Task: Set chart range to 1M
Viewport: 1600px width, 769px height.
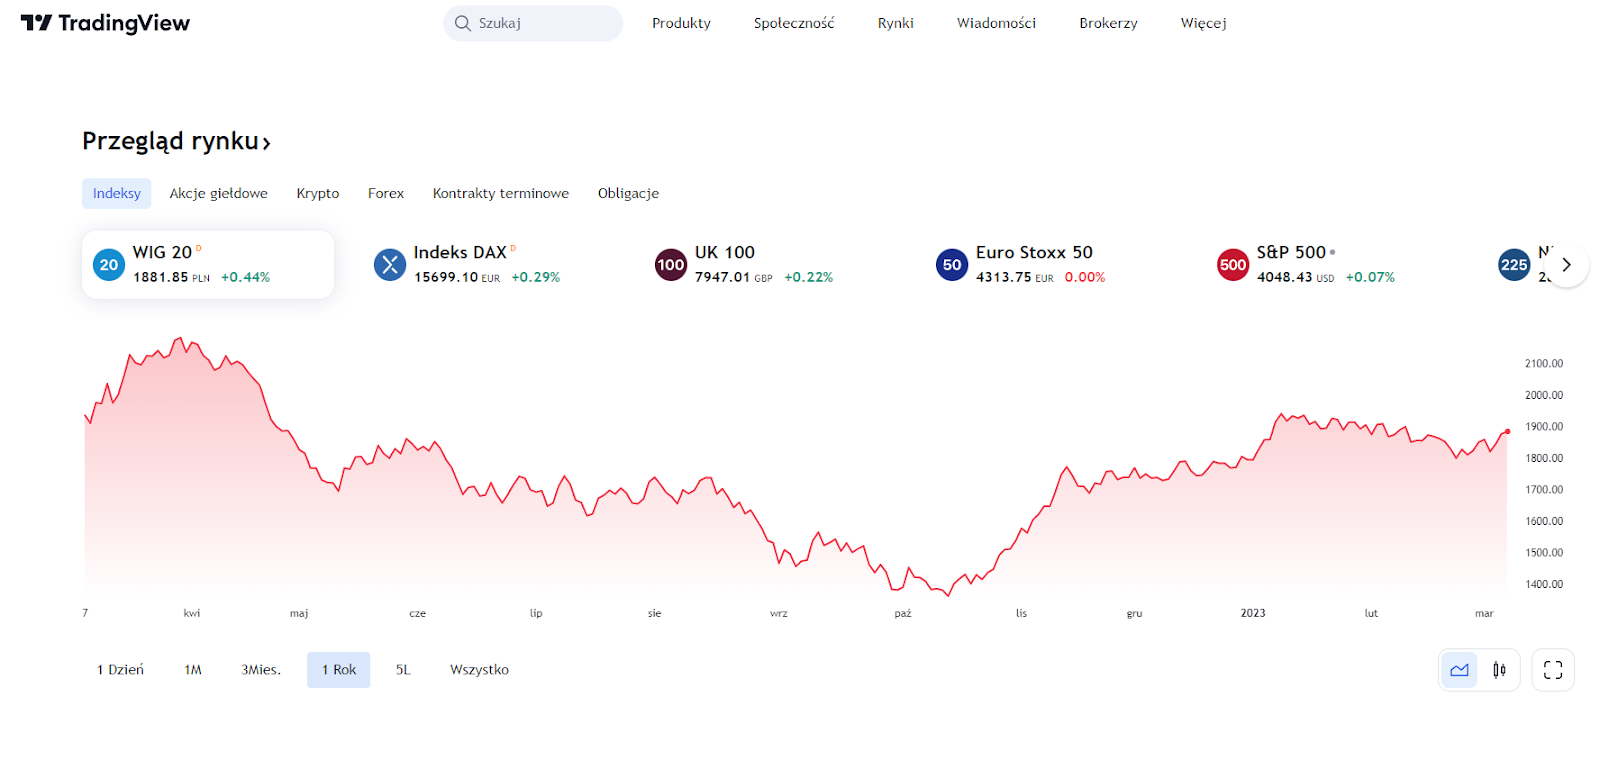Action: [193, 670]
